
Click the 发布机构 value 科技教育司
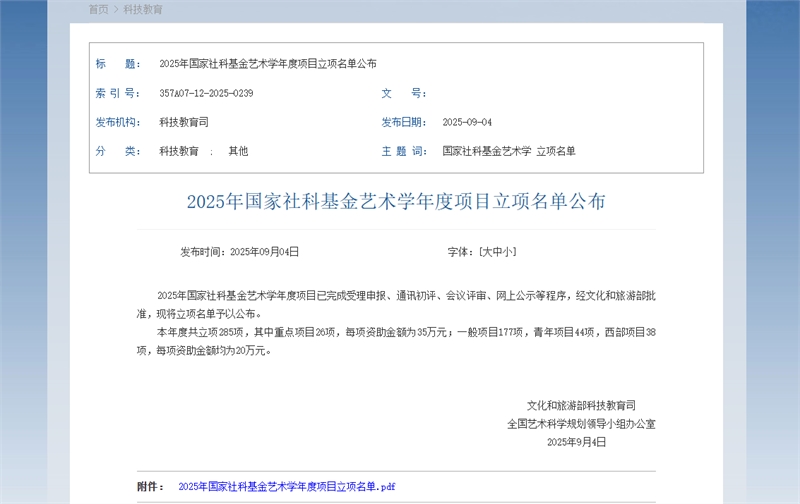pyautogui.click(x=184, y=122)
